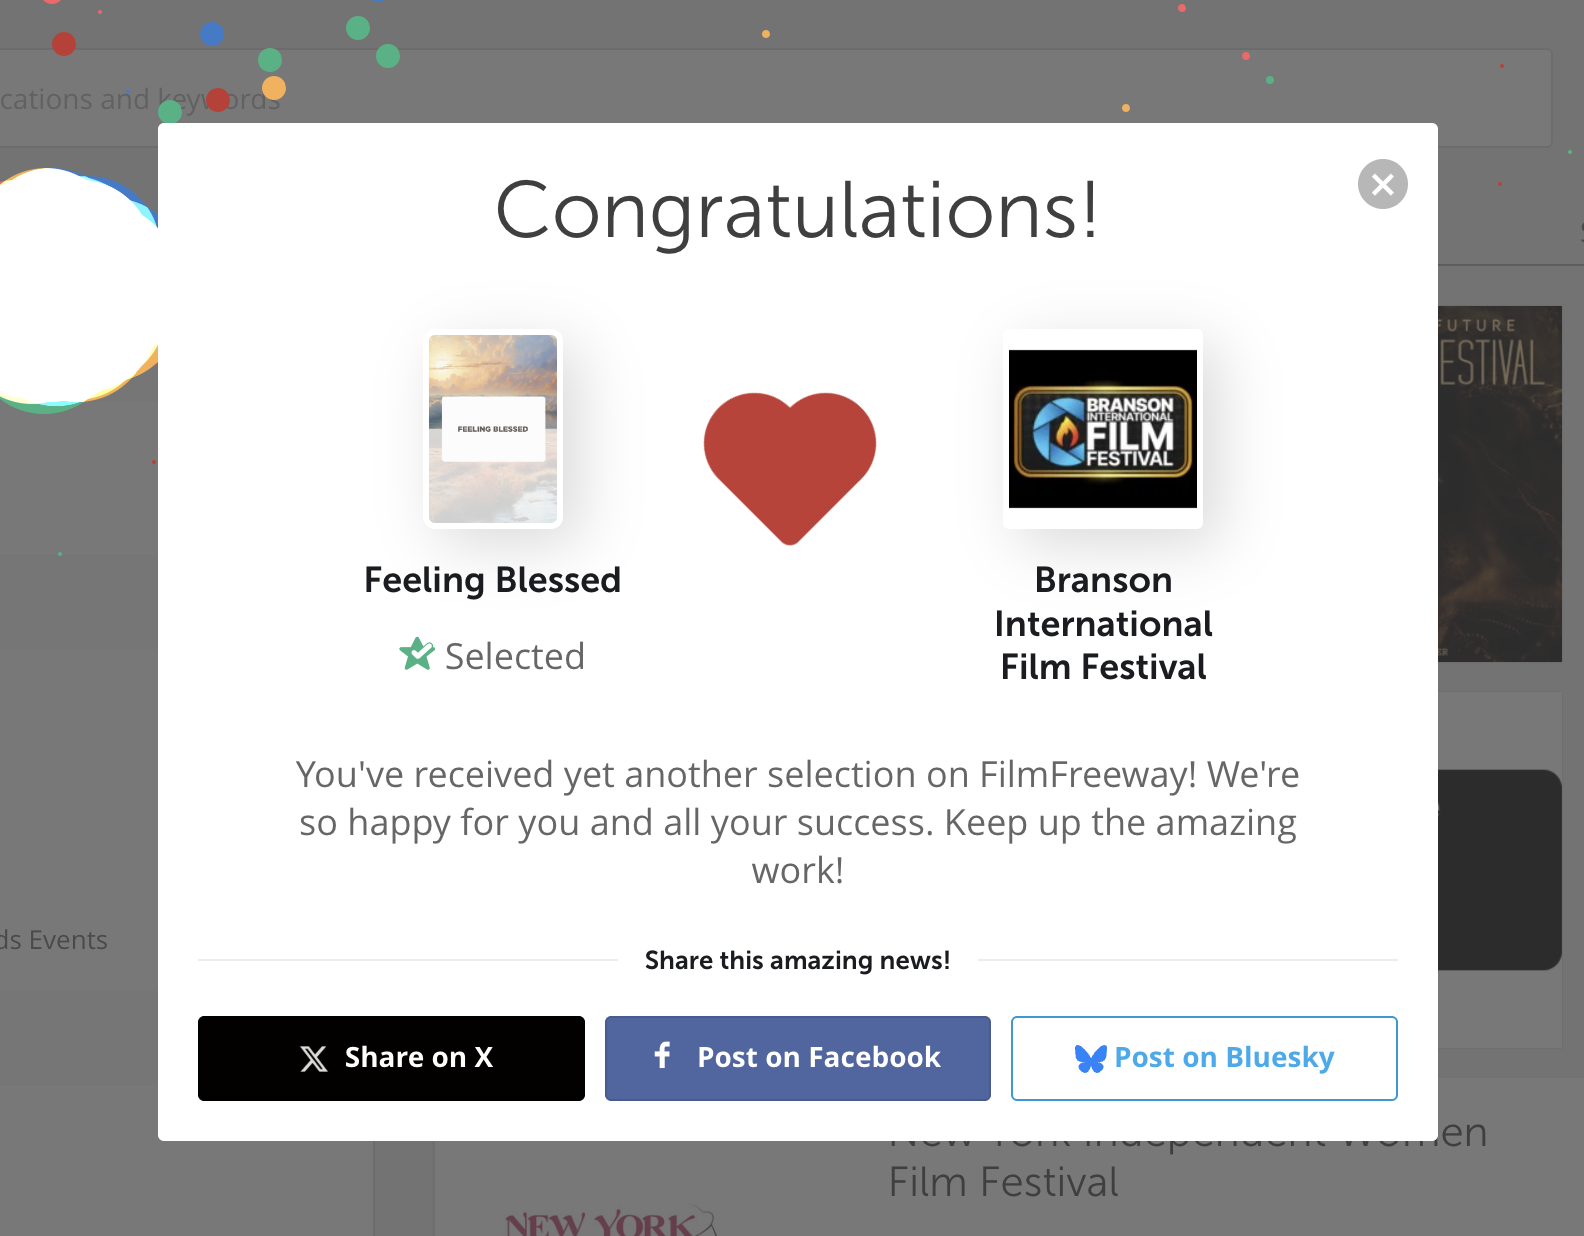Click the Bluesky butterfly icon
The height and width of the screenshot is (1236, 1584).
[1090, 1058]
